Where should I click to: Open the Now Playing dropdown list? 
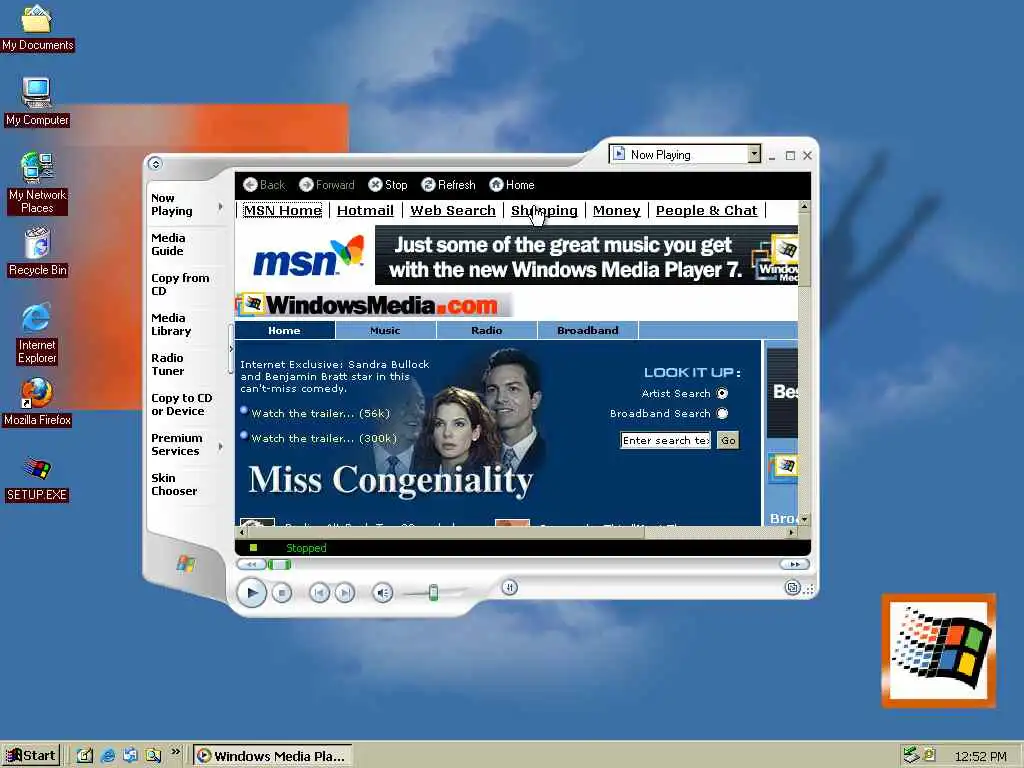(754, 154)
